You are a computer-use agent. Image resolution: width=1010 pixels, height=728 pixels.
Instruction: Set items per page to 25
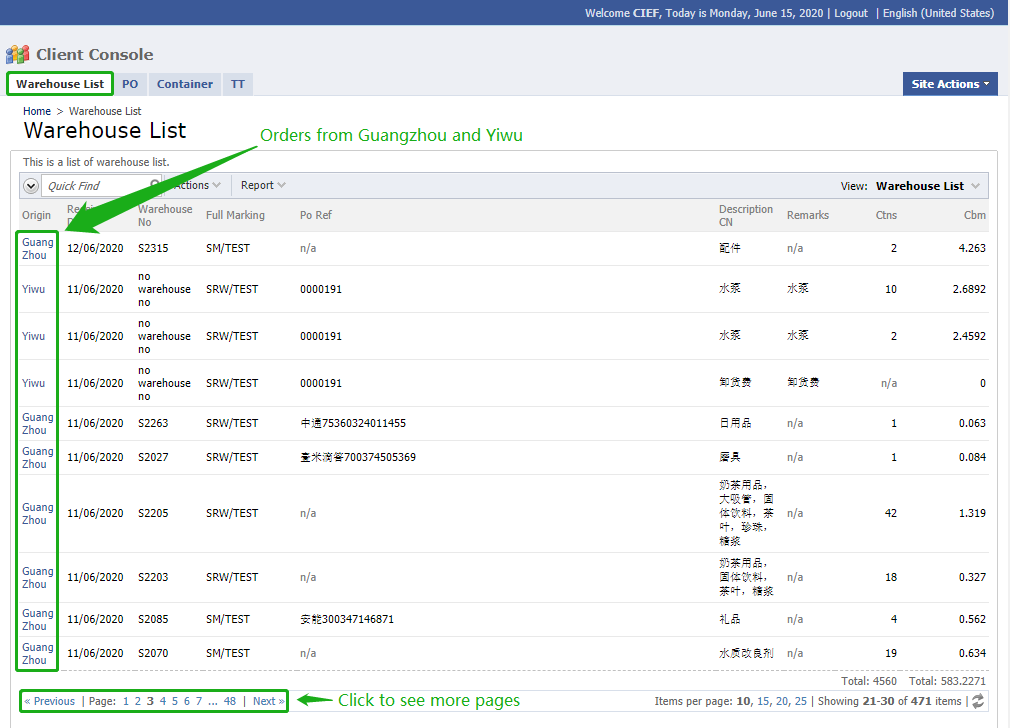click(800, 701)
